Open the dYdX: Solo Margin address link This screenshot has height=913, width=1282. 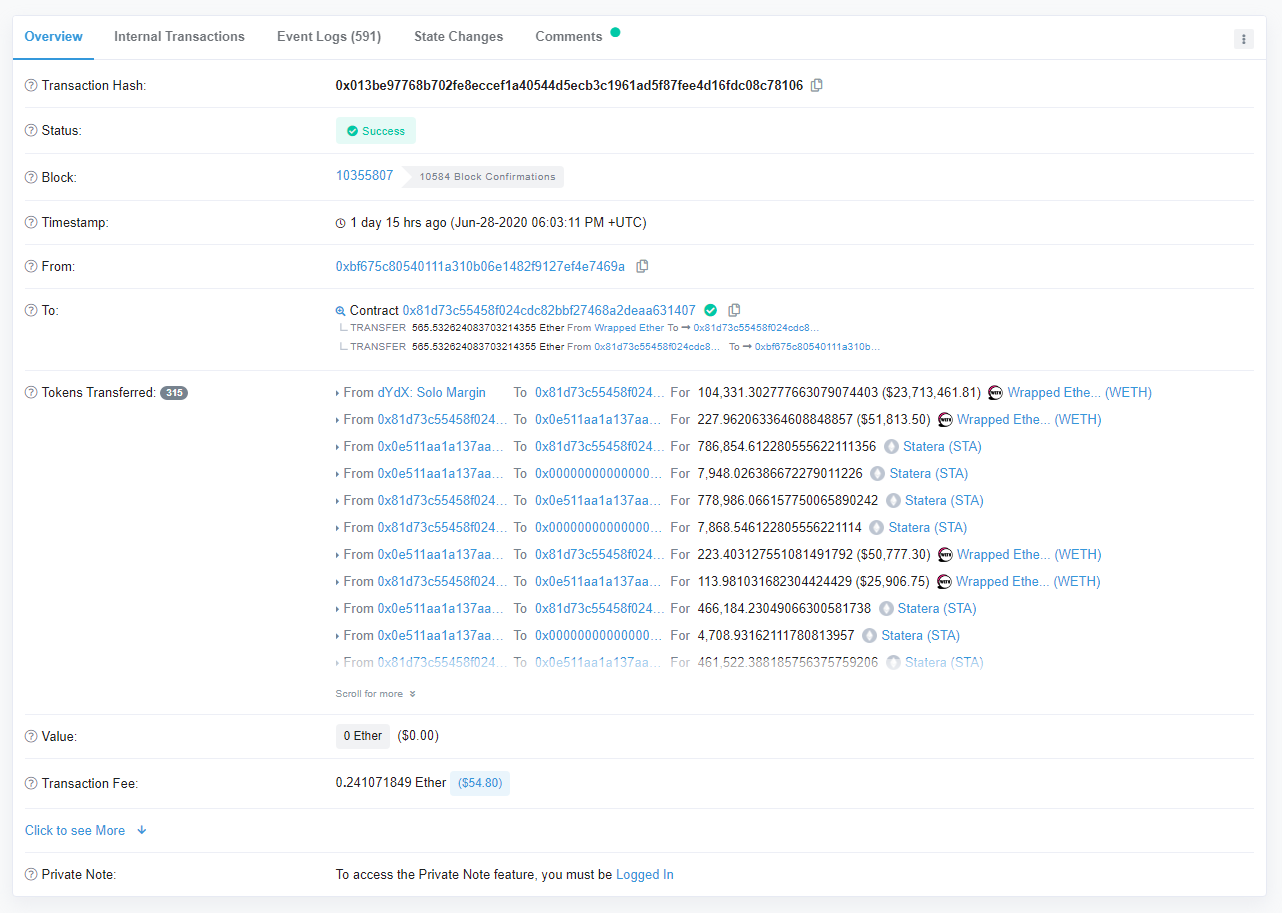coord(431,393)
